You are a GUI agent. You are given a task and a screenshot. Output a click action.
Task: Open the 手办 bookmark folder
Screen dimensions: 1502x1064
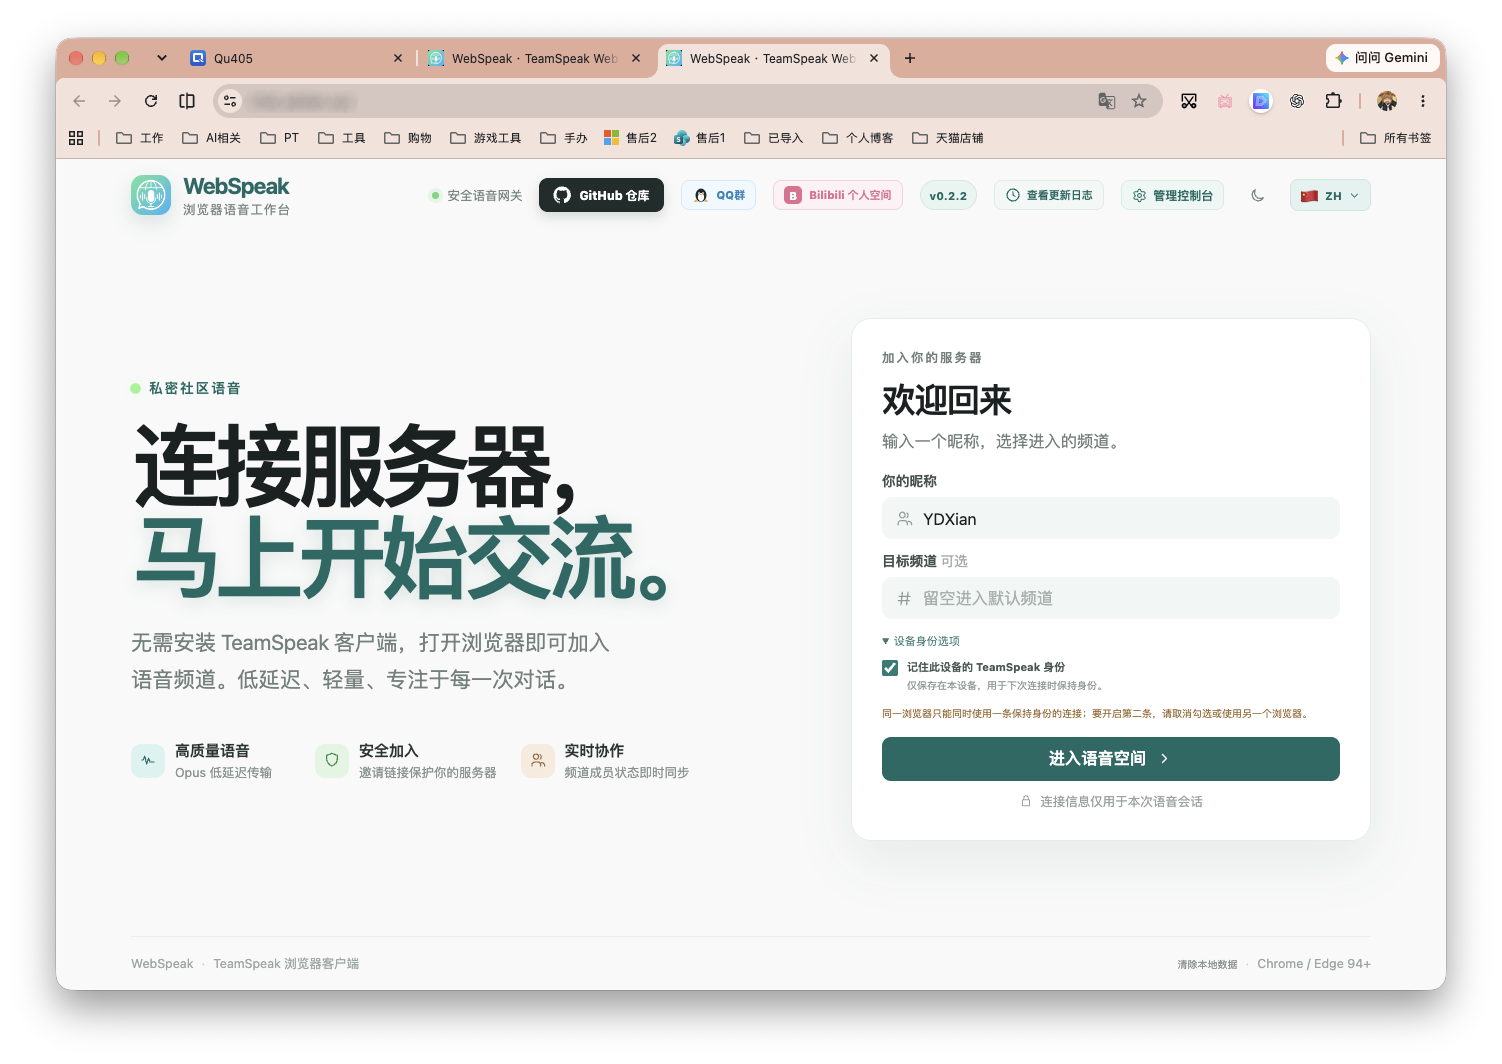[564, 138]
